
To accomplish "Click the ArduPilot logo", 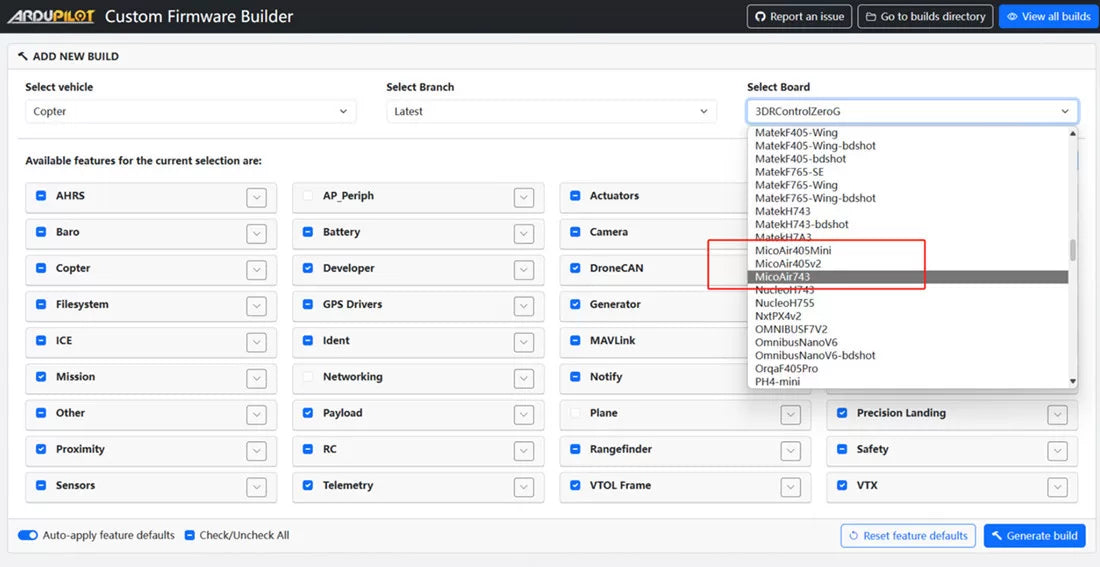I will pos(51,16).
